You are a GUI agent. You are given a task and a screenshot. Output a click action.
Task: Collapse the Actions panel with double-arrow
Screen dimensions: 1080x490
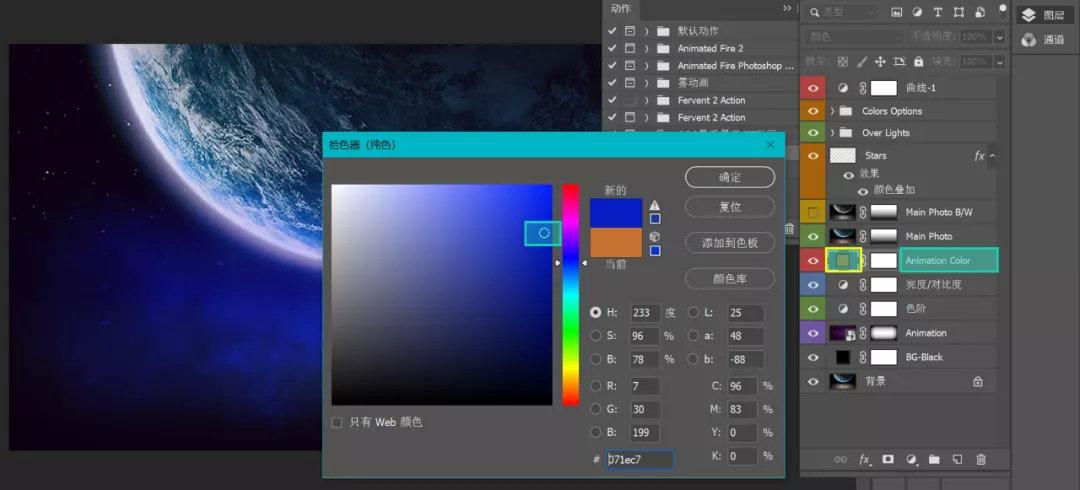point(787,8)
